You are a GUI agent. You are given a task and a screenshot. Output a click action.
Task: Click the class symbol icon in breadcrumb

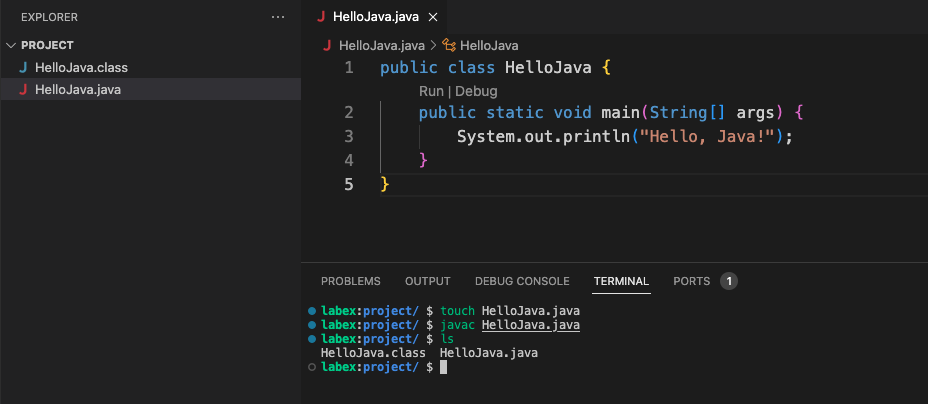450,46
